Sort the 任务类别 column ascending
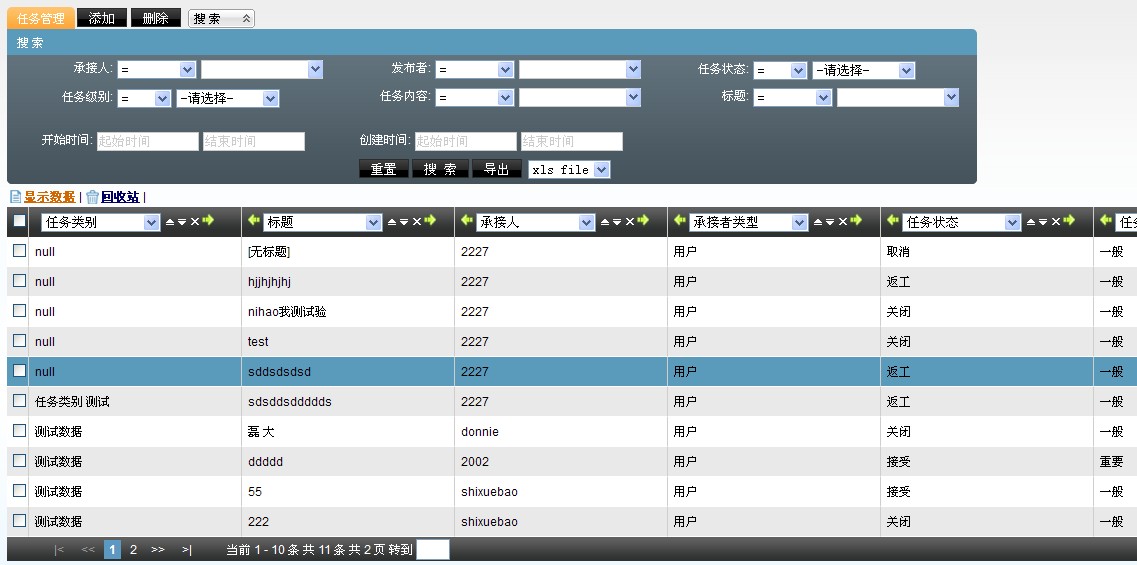Screen dimensions: 1137x565 click(169, 222)
